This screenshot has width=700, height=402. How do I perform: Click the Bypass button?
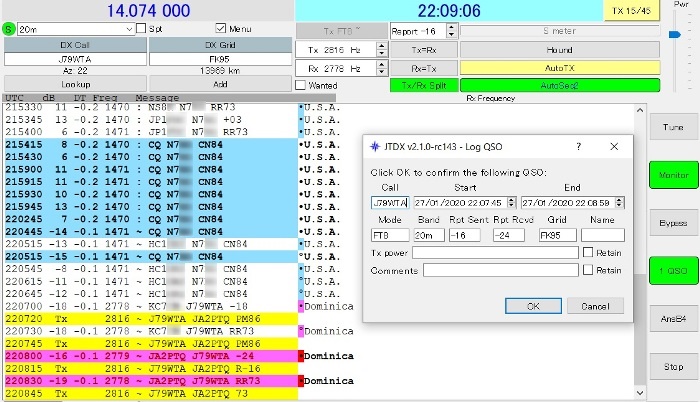click(x=674, y=223)
